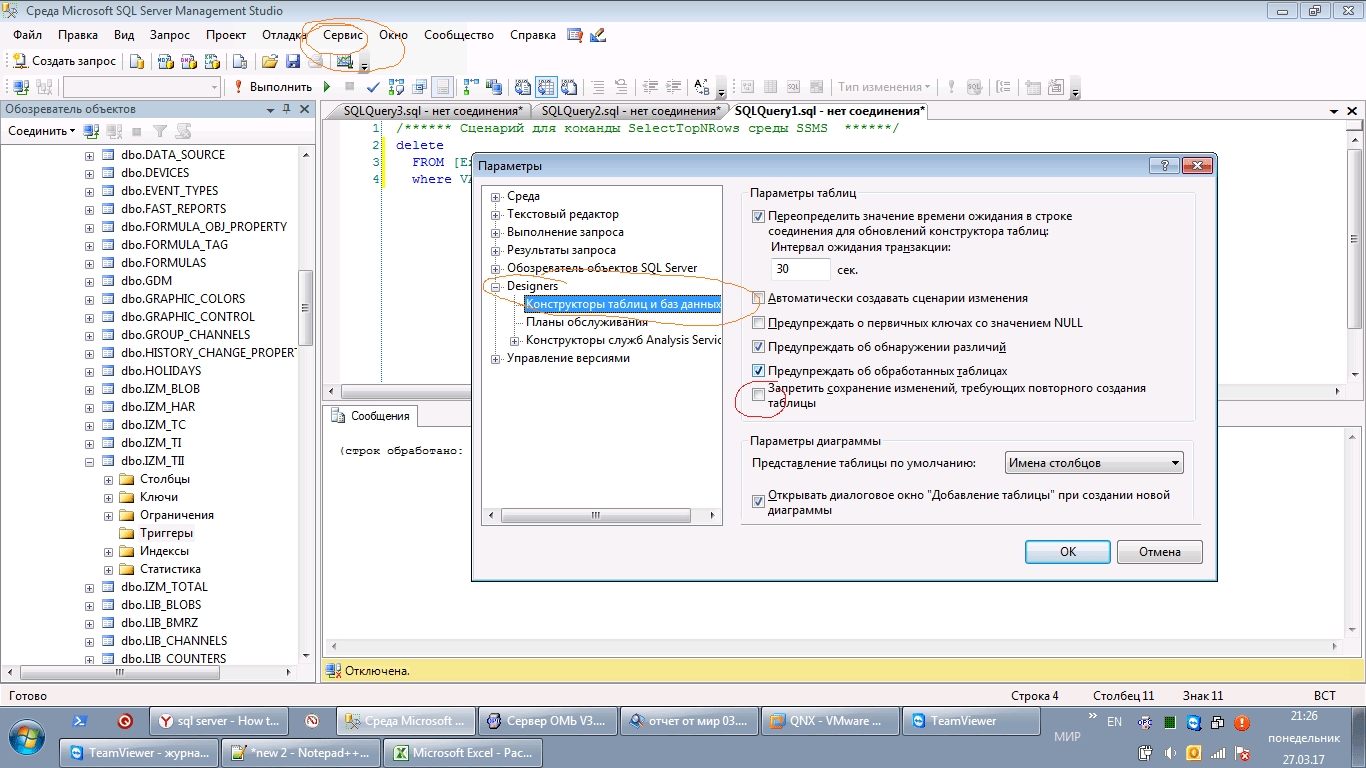1366x768 pixels.
Task: Click the Connect database icon in Object Explorer
Action: [x=89, y=130]
